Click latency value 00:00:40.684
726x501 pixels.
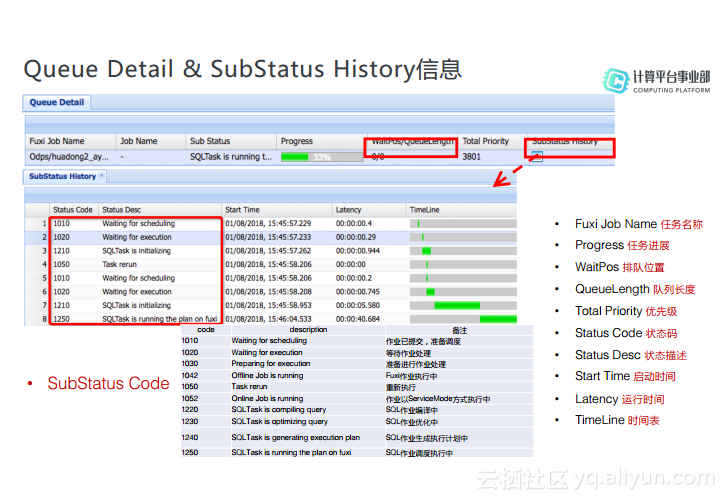(x=357, y=319)
